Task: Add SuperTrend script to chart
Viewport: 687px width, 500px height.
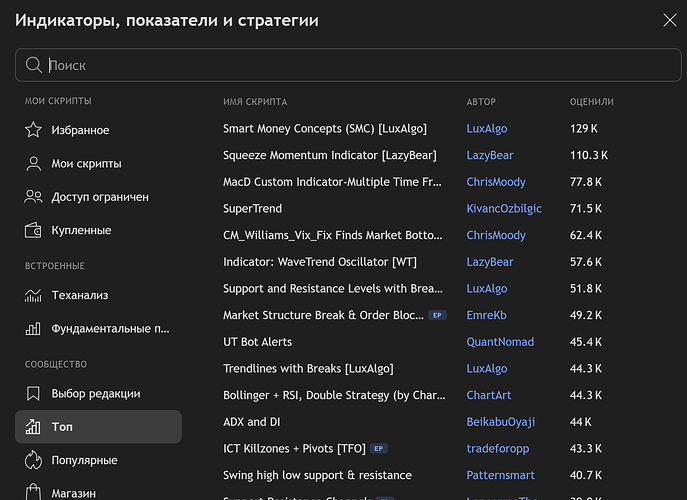Action: 253,209
